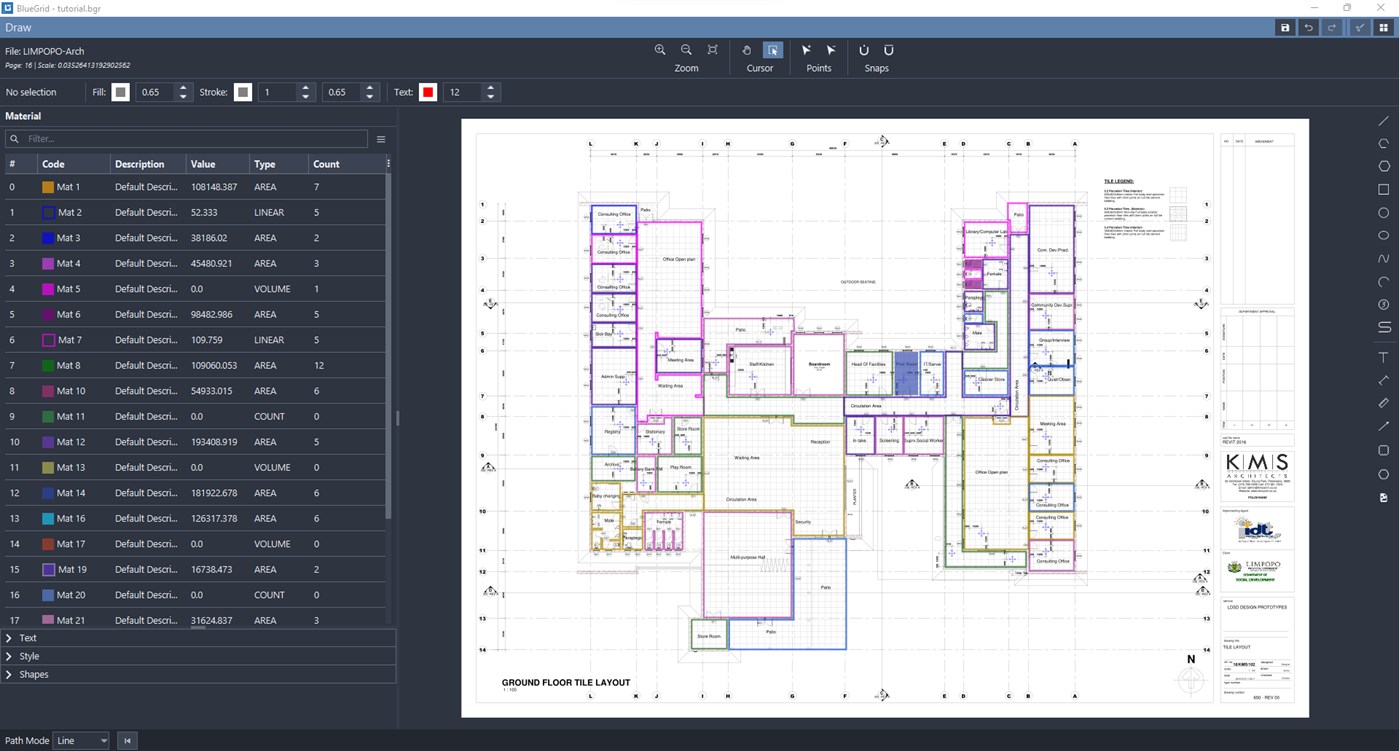This screenshot has height=751, width=1399.
Task: Click the Zoom to fit button
Action: (713, 50)
